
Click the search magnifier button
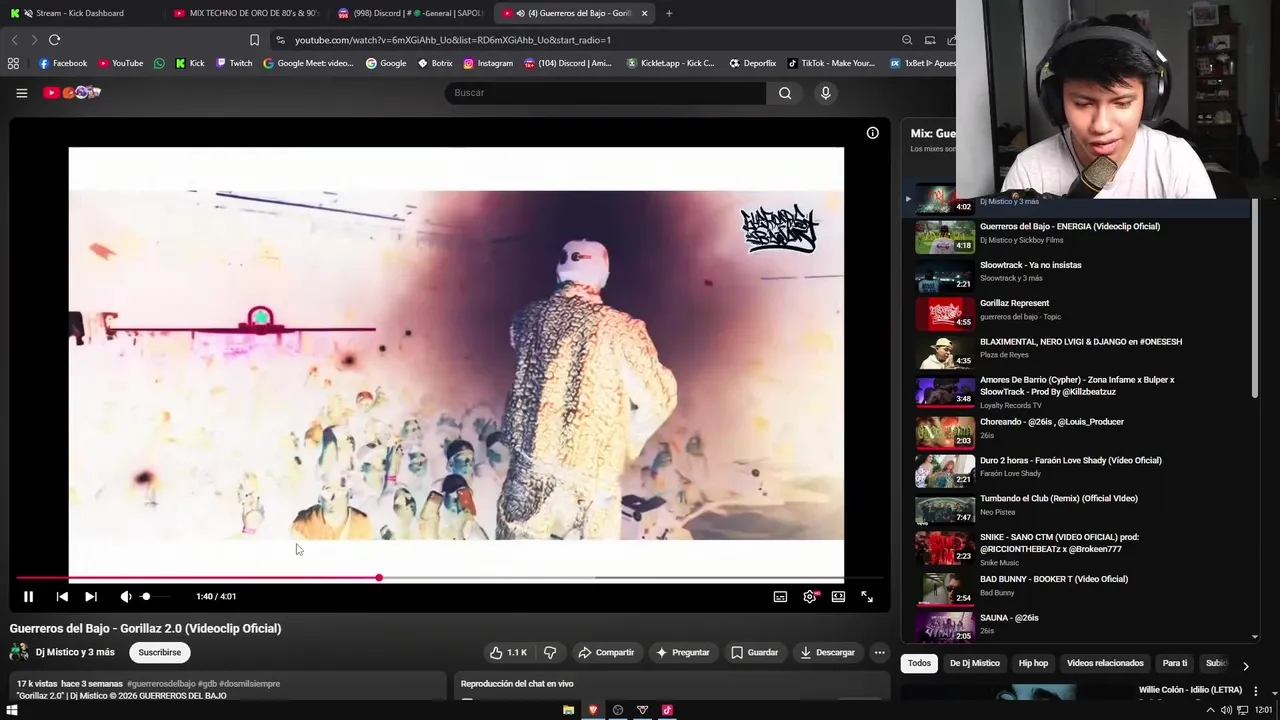785,93
